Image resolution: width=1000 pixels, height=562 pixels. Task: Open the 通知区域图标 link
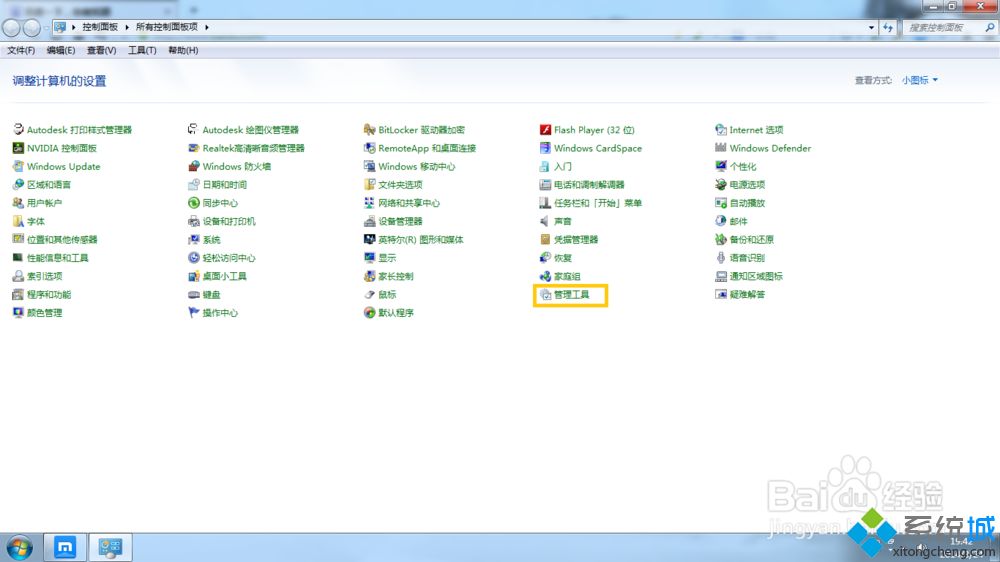(x=756, y=276)
